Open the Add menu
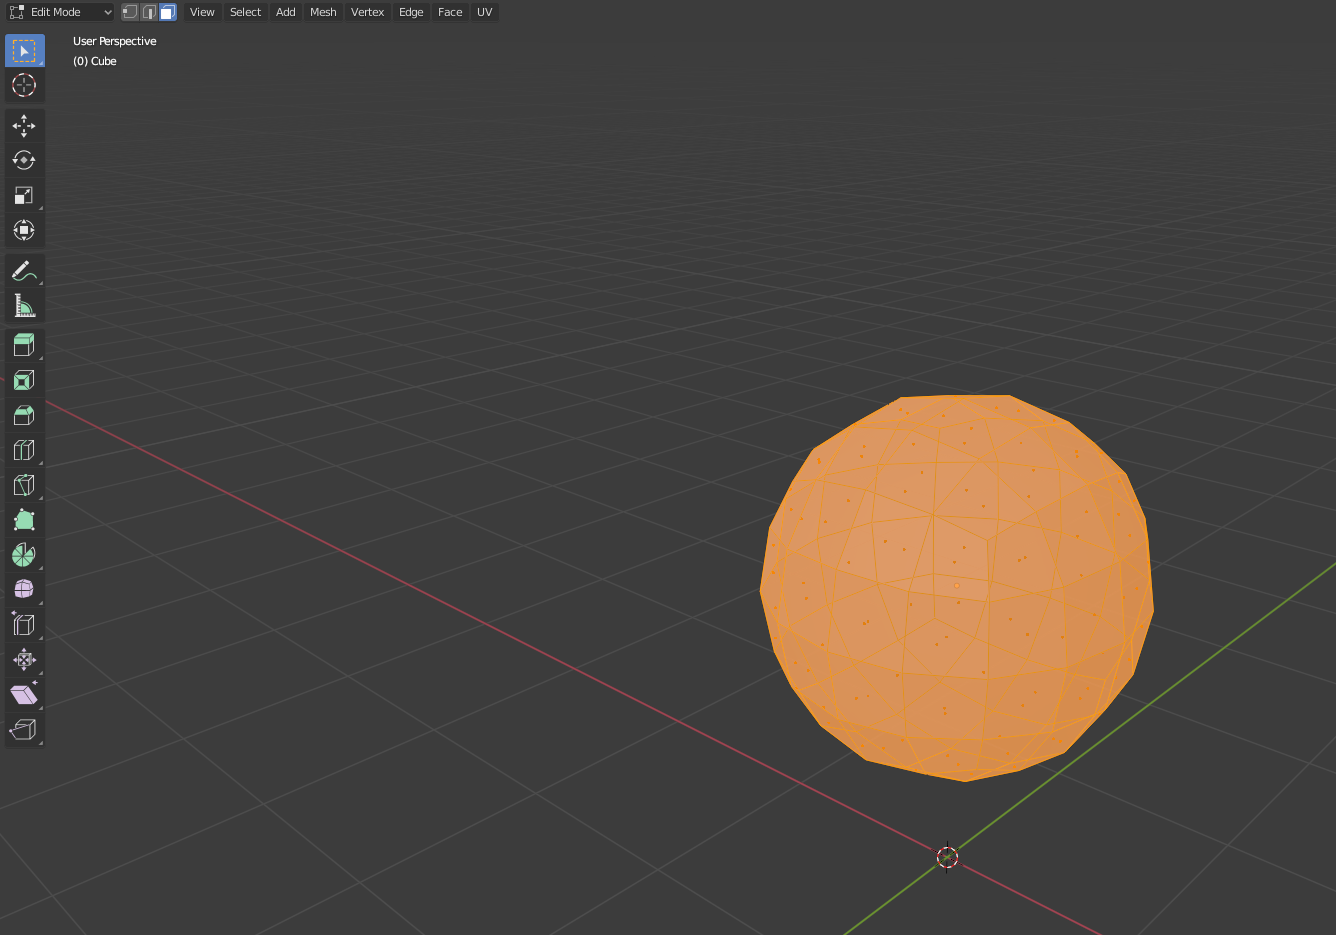 [286, 12]
